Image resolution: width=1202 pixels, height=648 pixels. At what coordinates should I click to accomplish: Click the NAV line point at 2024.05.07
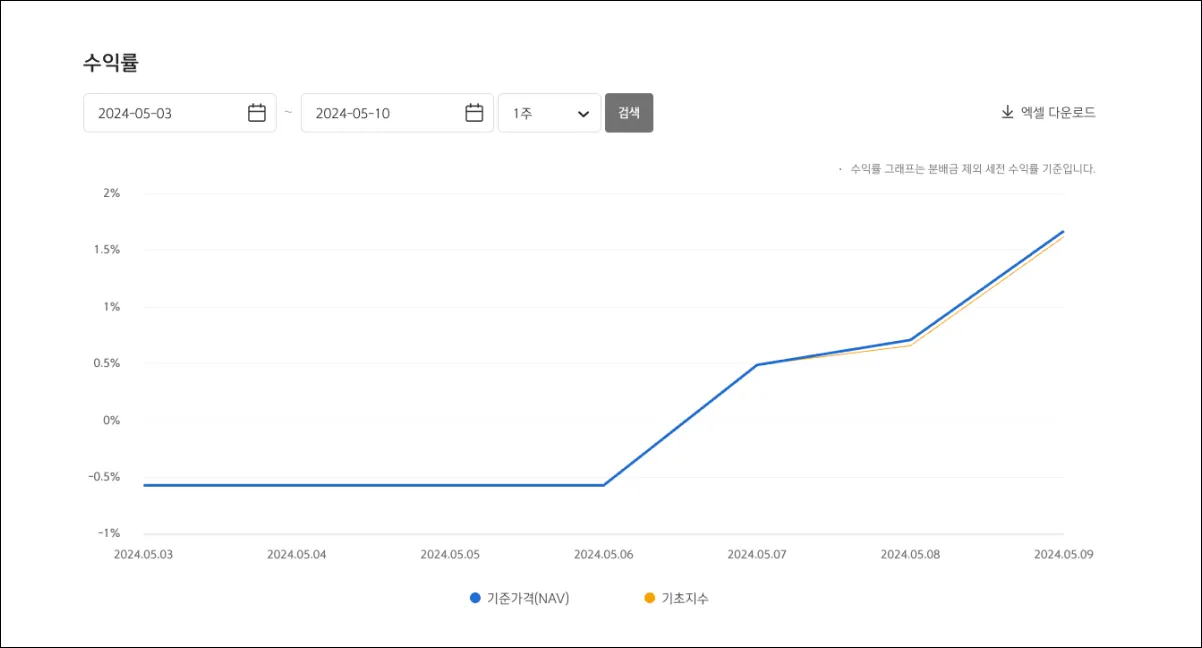tap(757, 365)
